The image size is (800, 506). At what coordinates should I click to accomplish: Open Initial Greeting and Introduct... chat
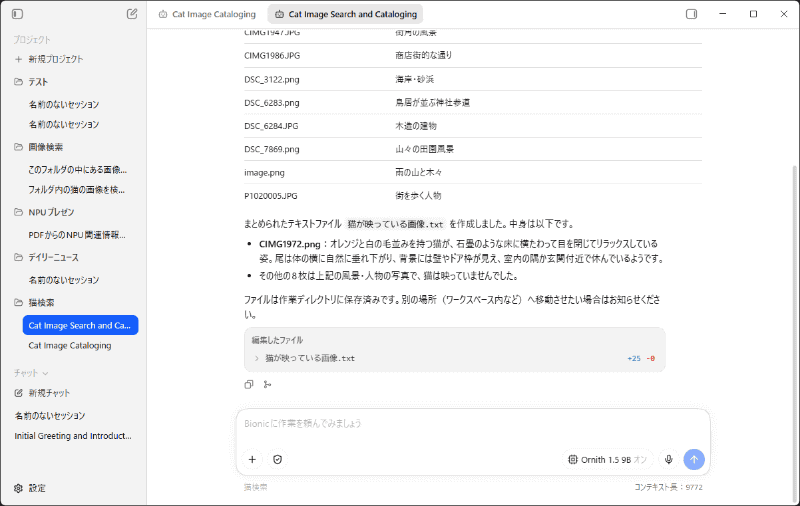(73, 436)
